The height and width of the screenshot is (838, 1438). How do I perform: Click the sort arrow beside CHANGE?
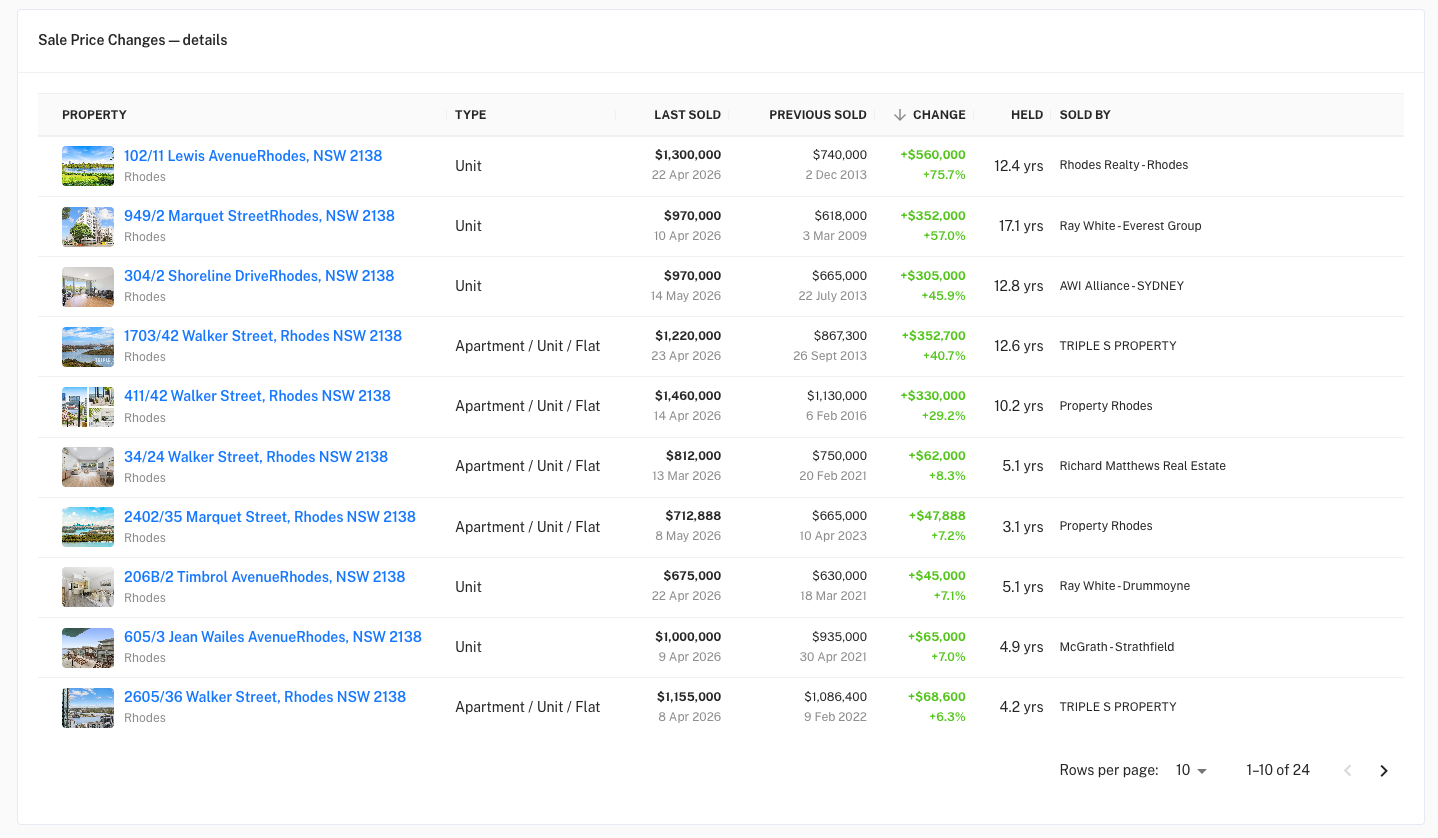900,115
